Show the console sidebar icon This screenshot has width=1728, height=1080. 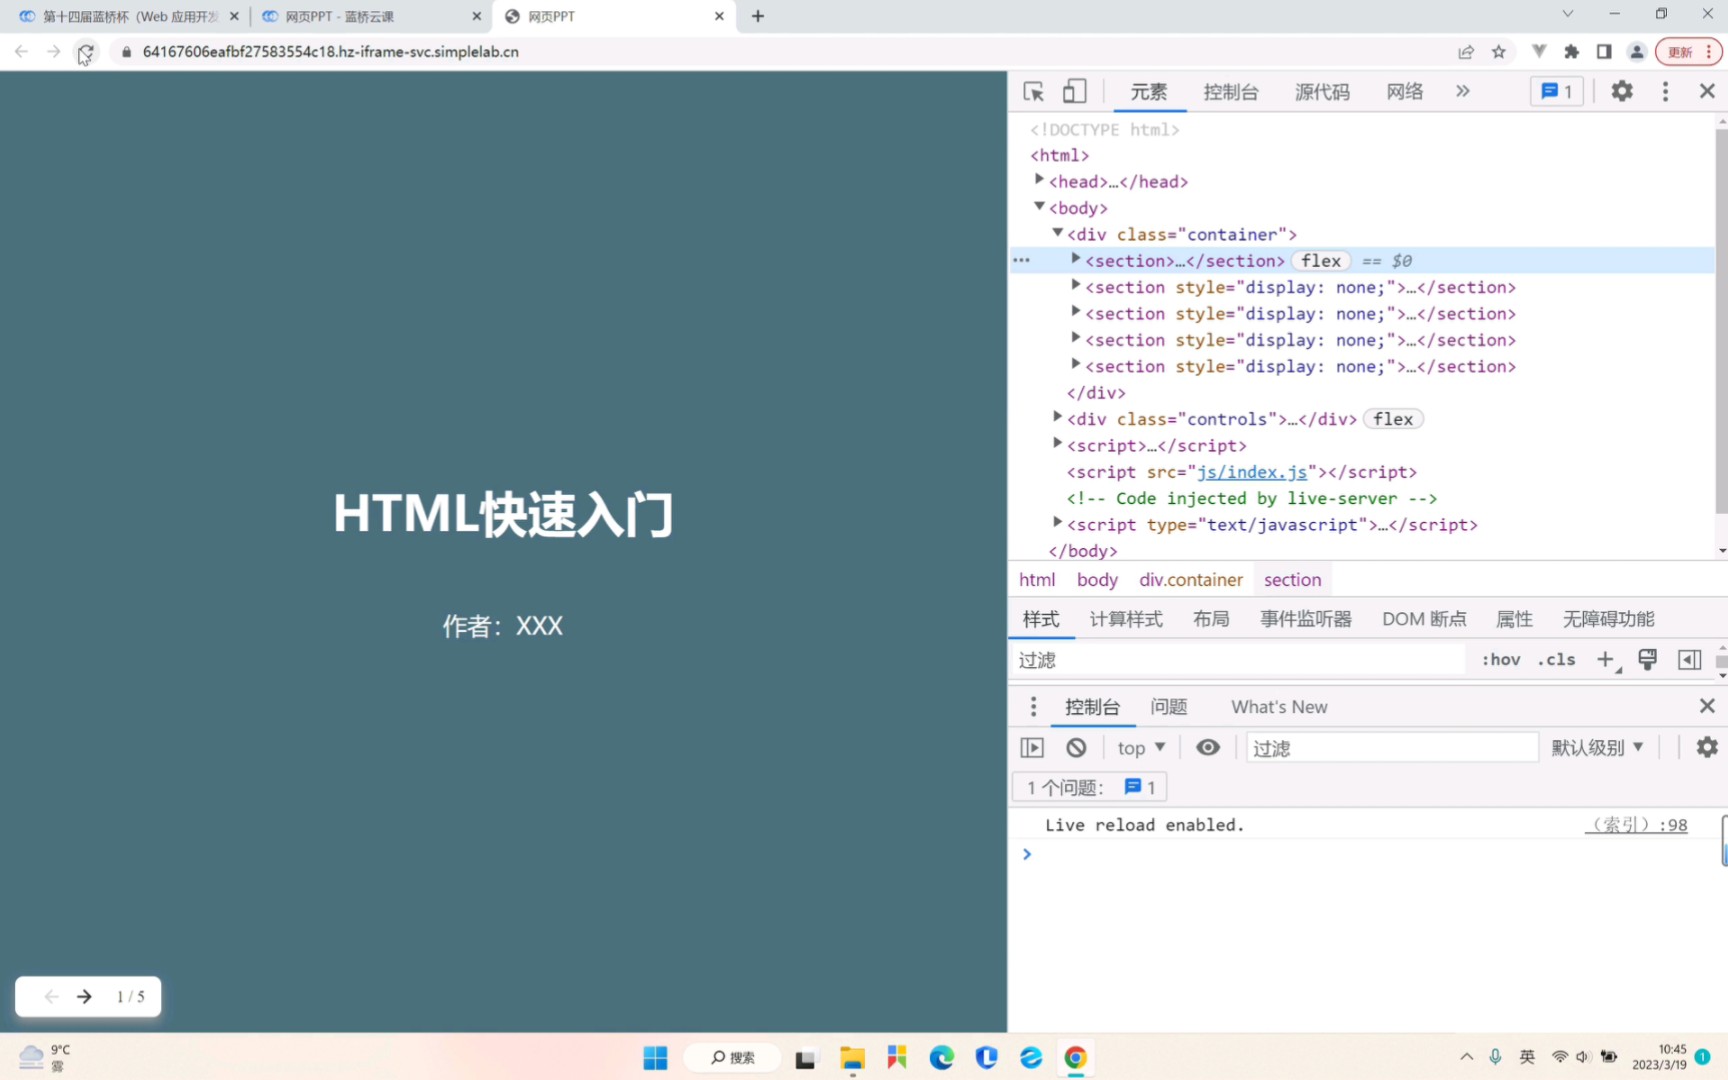pos(1032,748)
